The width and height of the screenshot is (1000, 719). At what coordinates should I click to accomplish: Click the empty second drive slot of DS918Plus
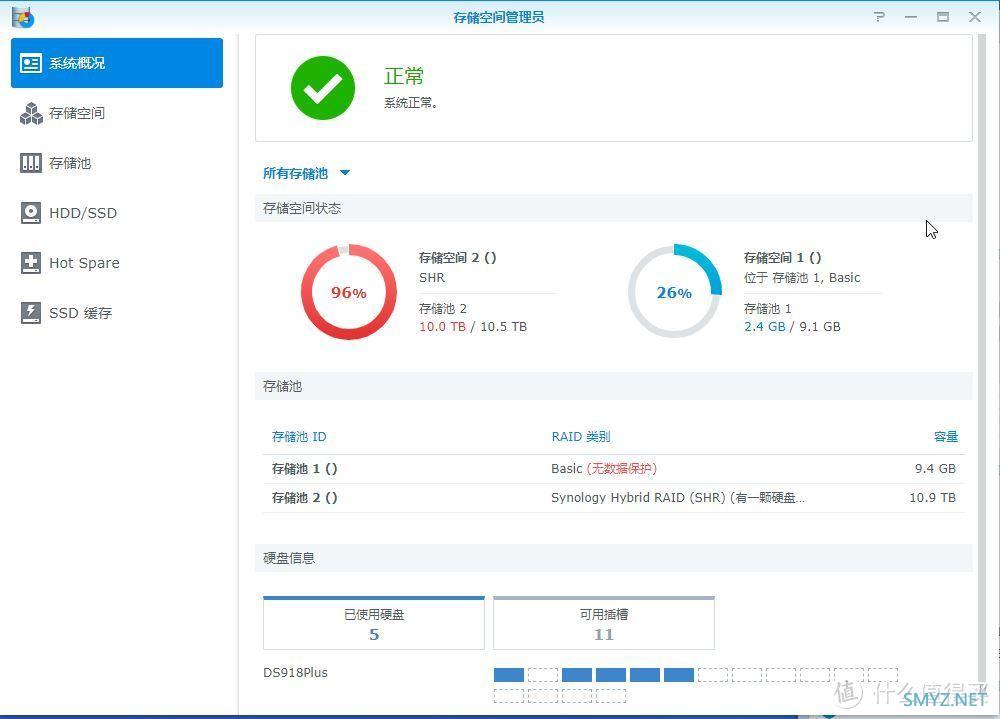click(x=543, y=675)
